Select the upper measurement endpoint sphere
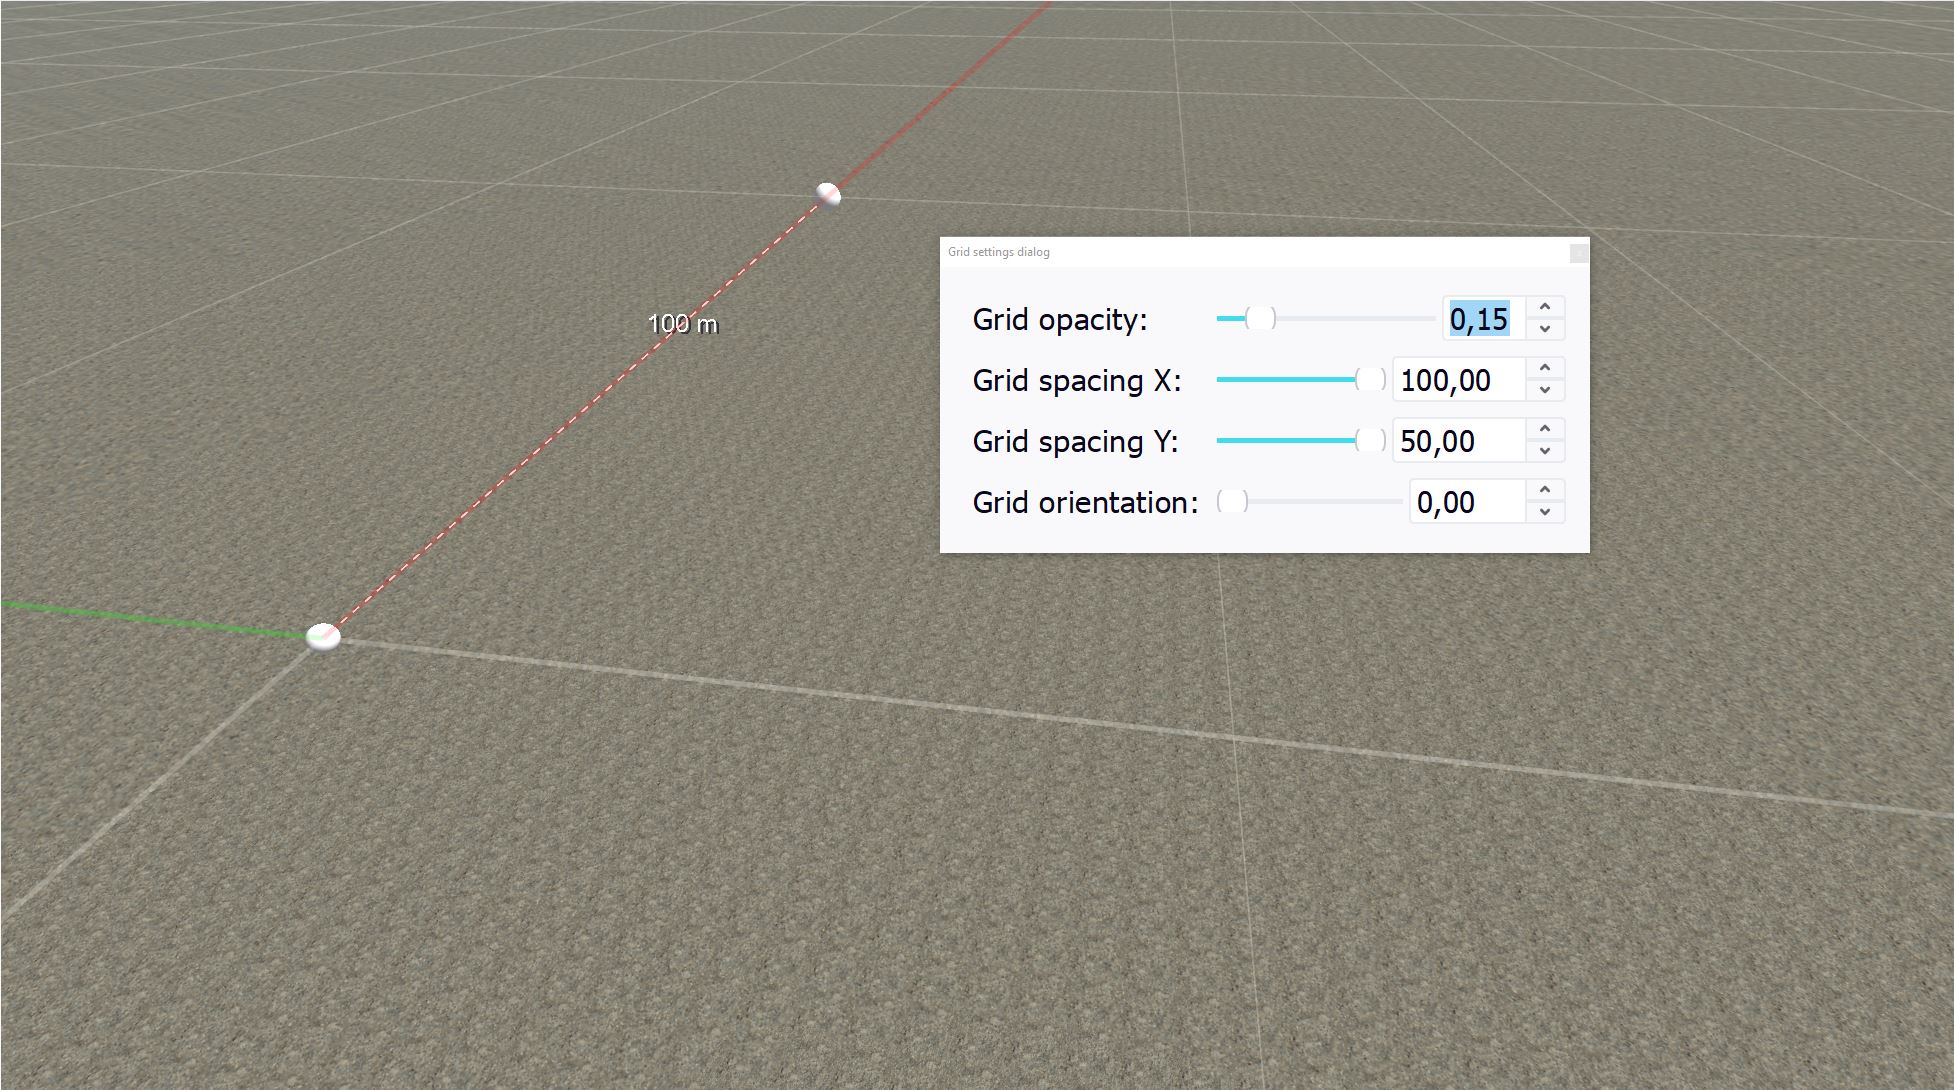1954x1090 pixels. (828, 195)
